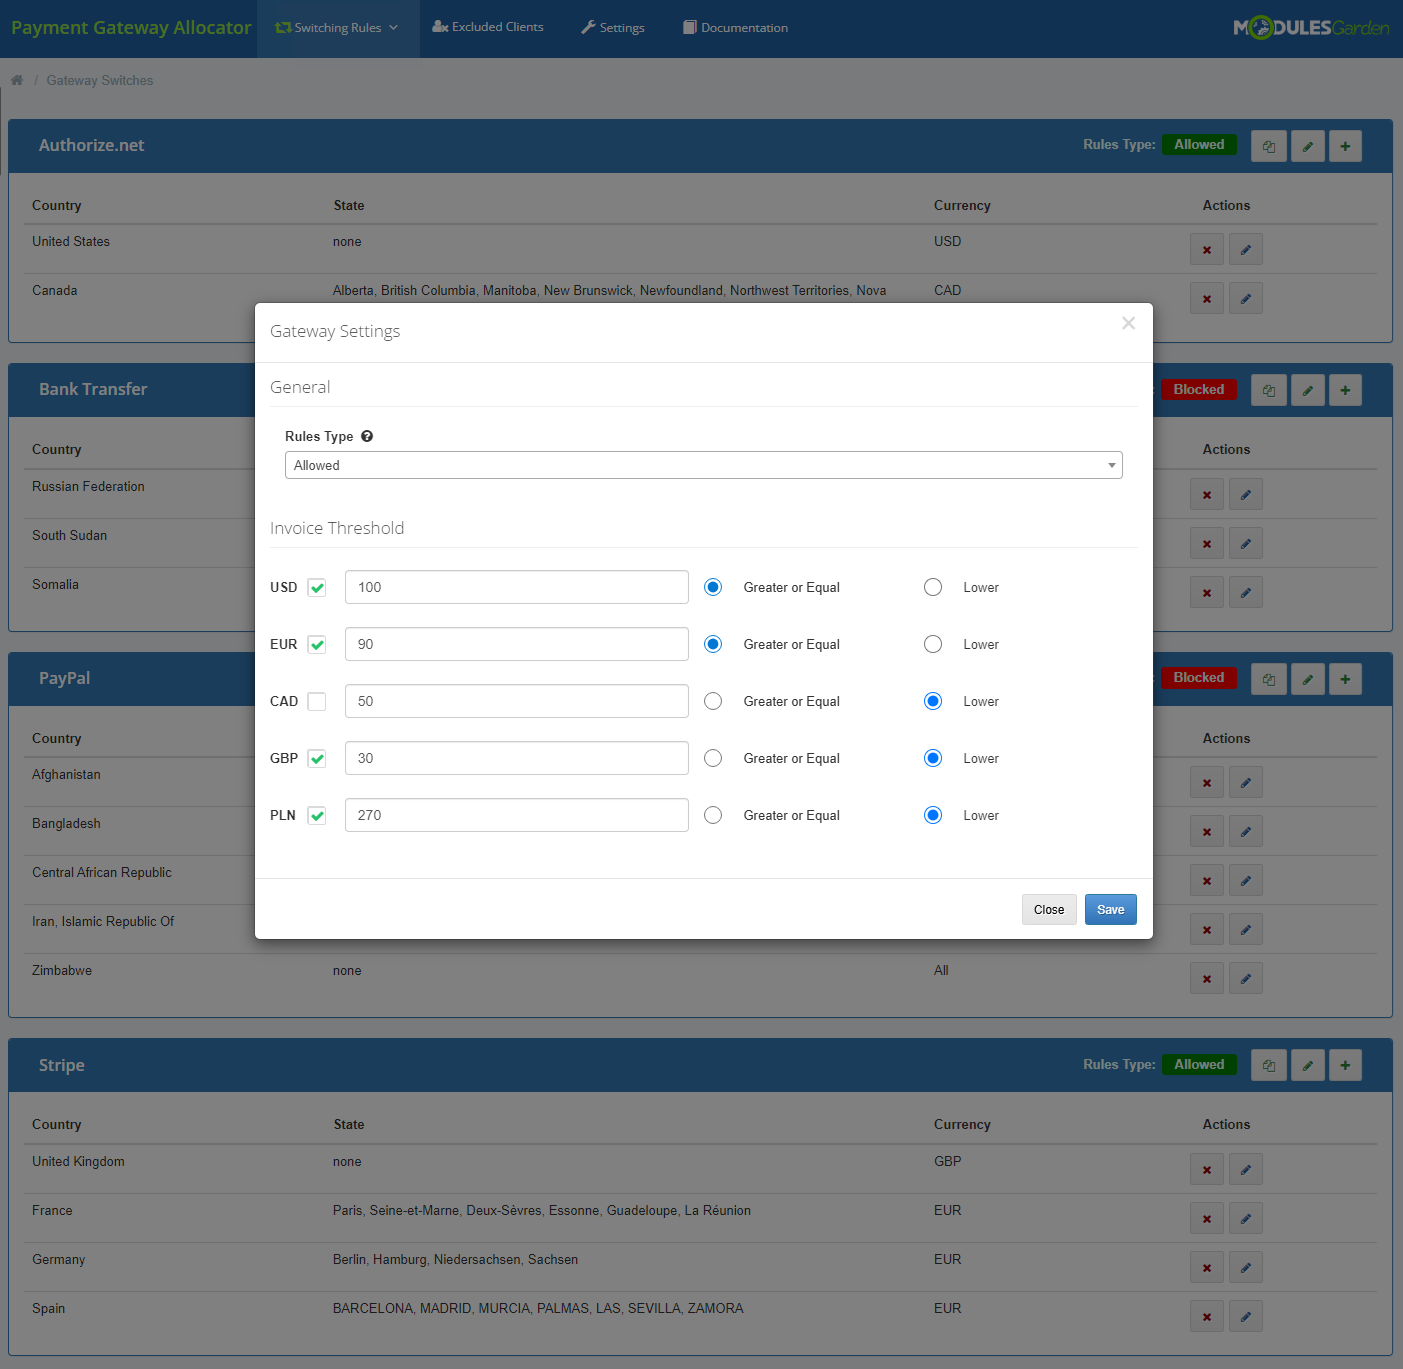The width and height of the screenshot is (1403, 1369).
Task: Select Lower for USD threshold
Action: pos(933,587)
